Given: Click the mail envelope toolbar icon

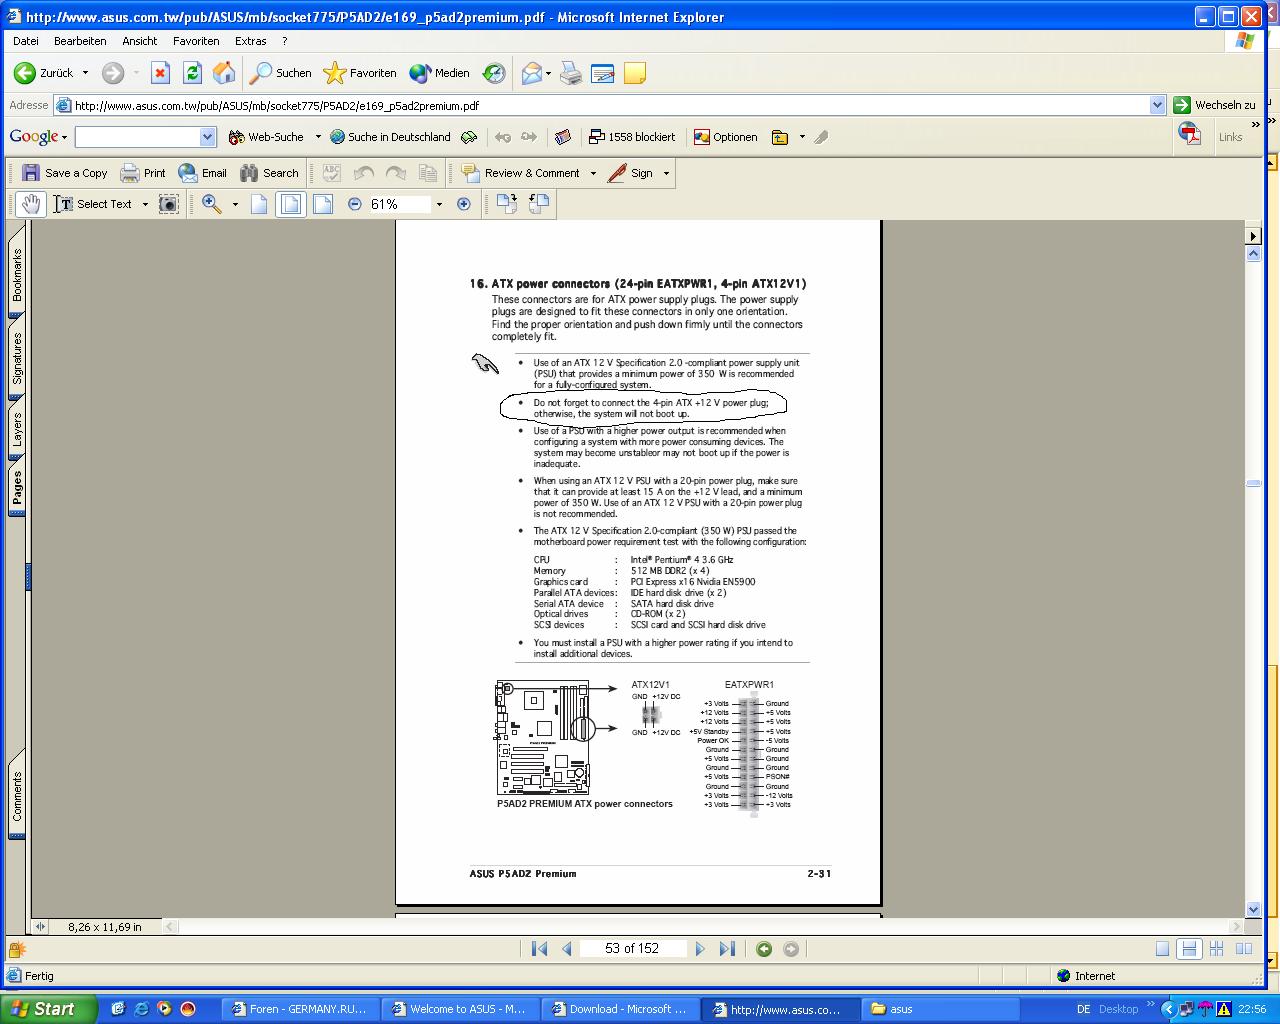Looking at the screenshot, I should 531,73.
